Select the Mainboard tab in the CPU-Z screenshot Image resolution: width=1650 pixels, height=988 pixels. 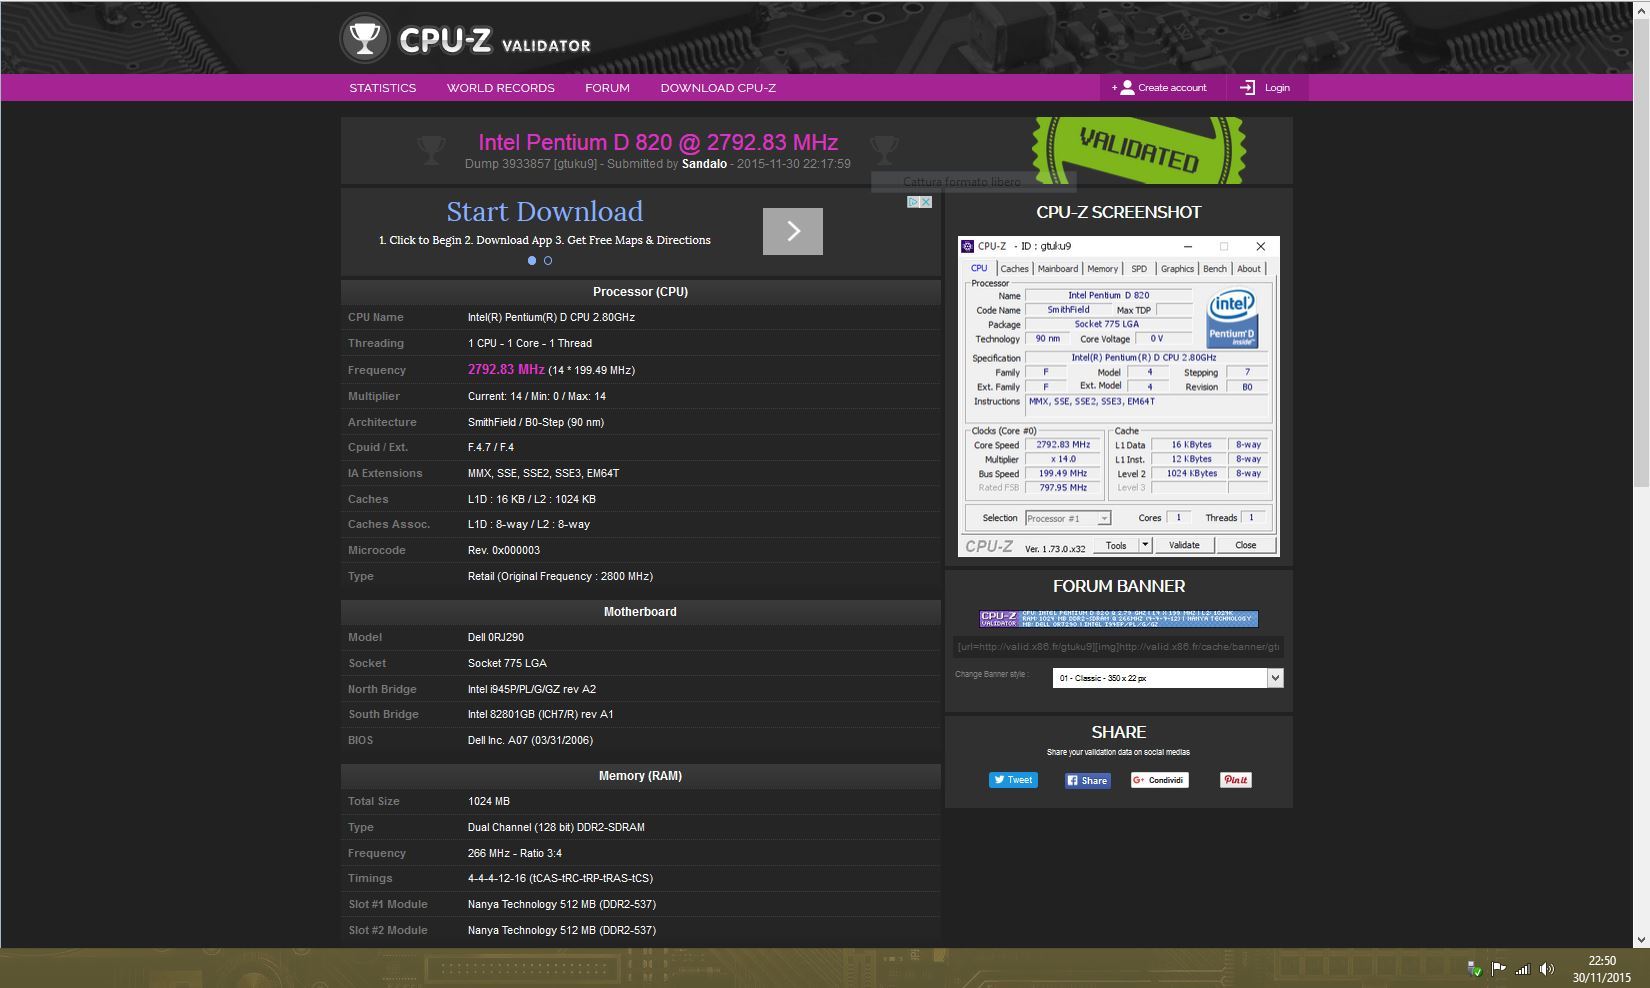pyautogui.click(x=1058, y=269)
